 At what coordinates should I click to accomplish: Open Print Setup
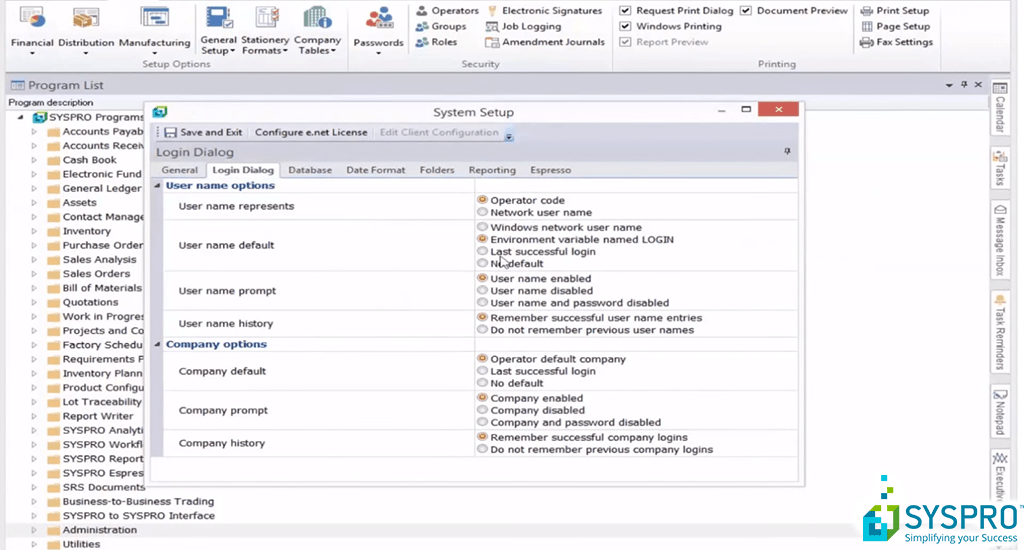tap(895, 10)
